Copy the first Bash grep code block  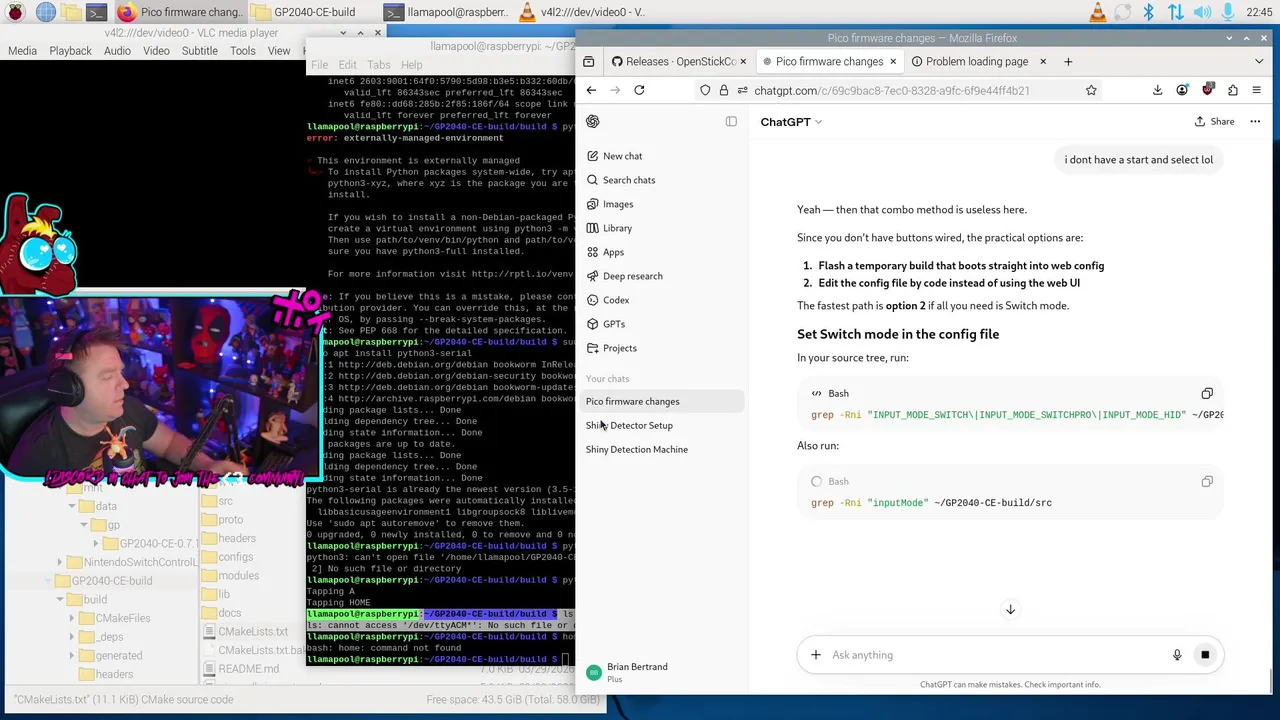[1207, 393]
